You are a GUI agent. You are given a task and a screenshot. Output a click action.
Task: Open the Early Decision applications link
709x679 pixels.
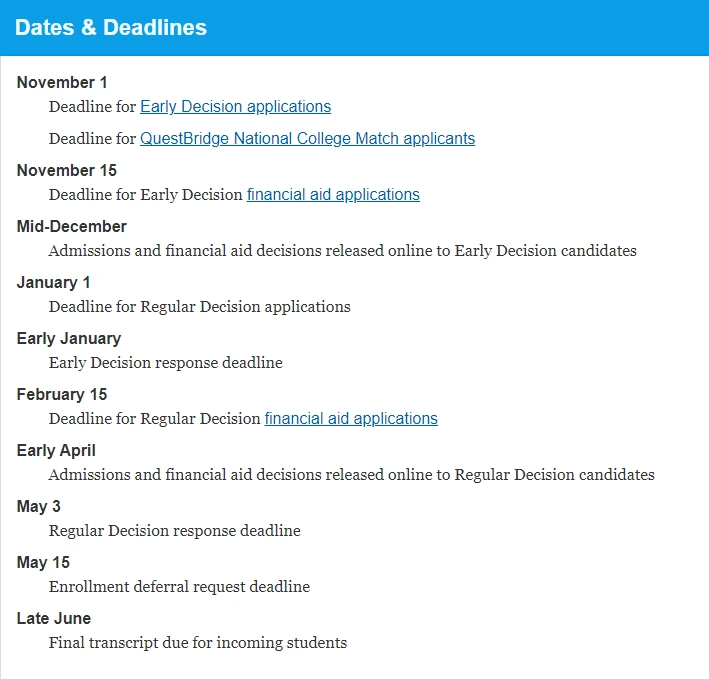tap(235, 106)
